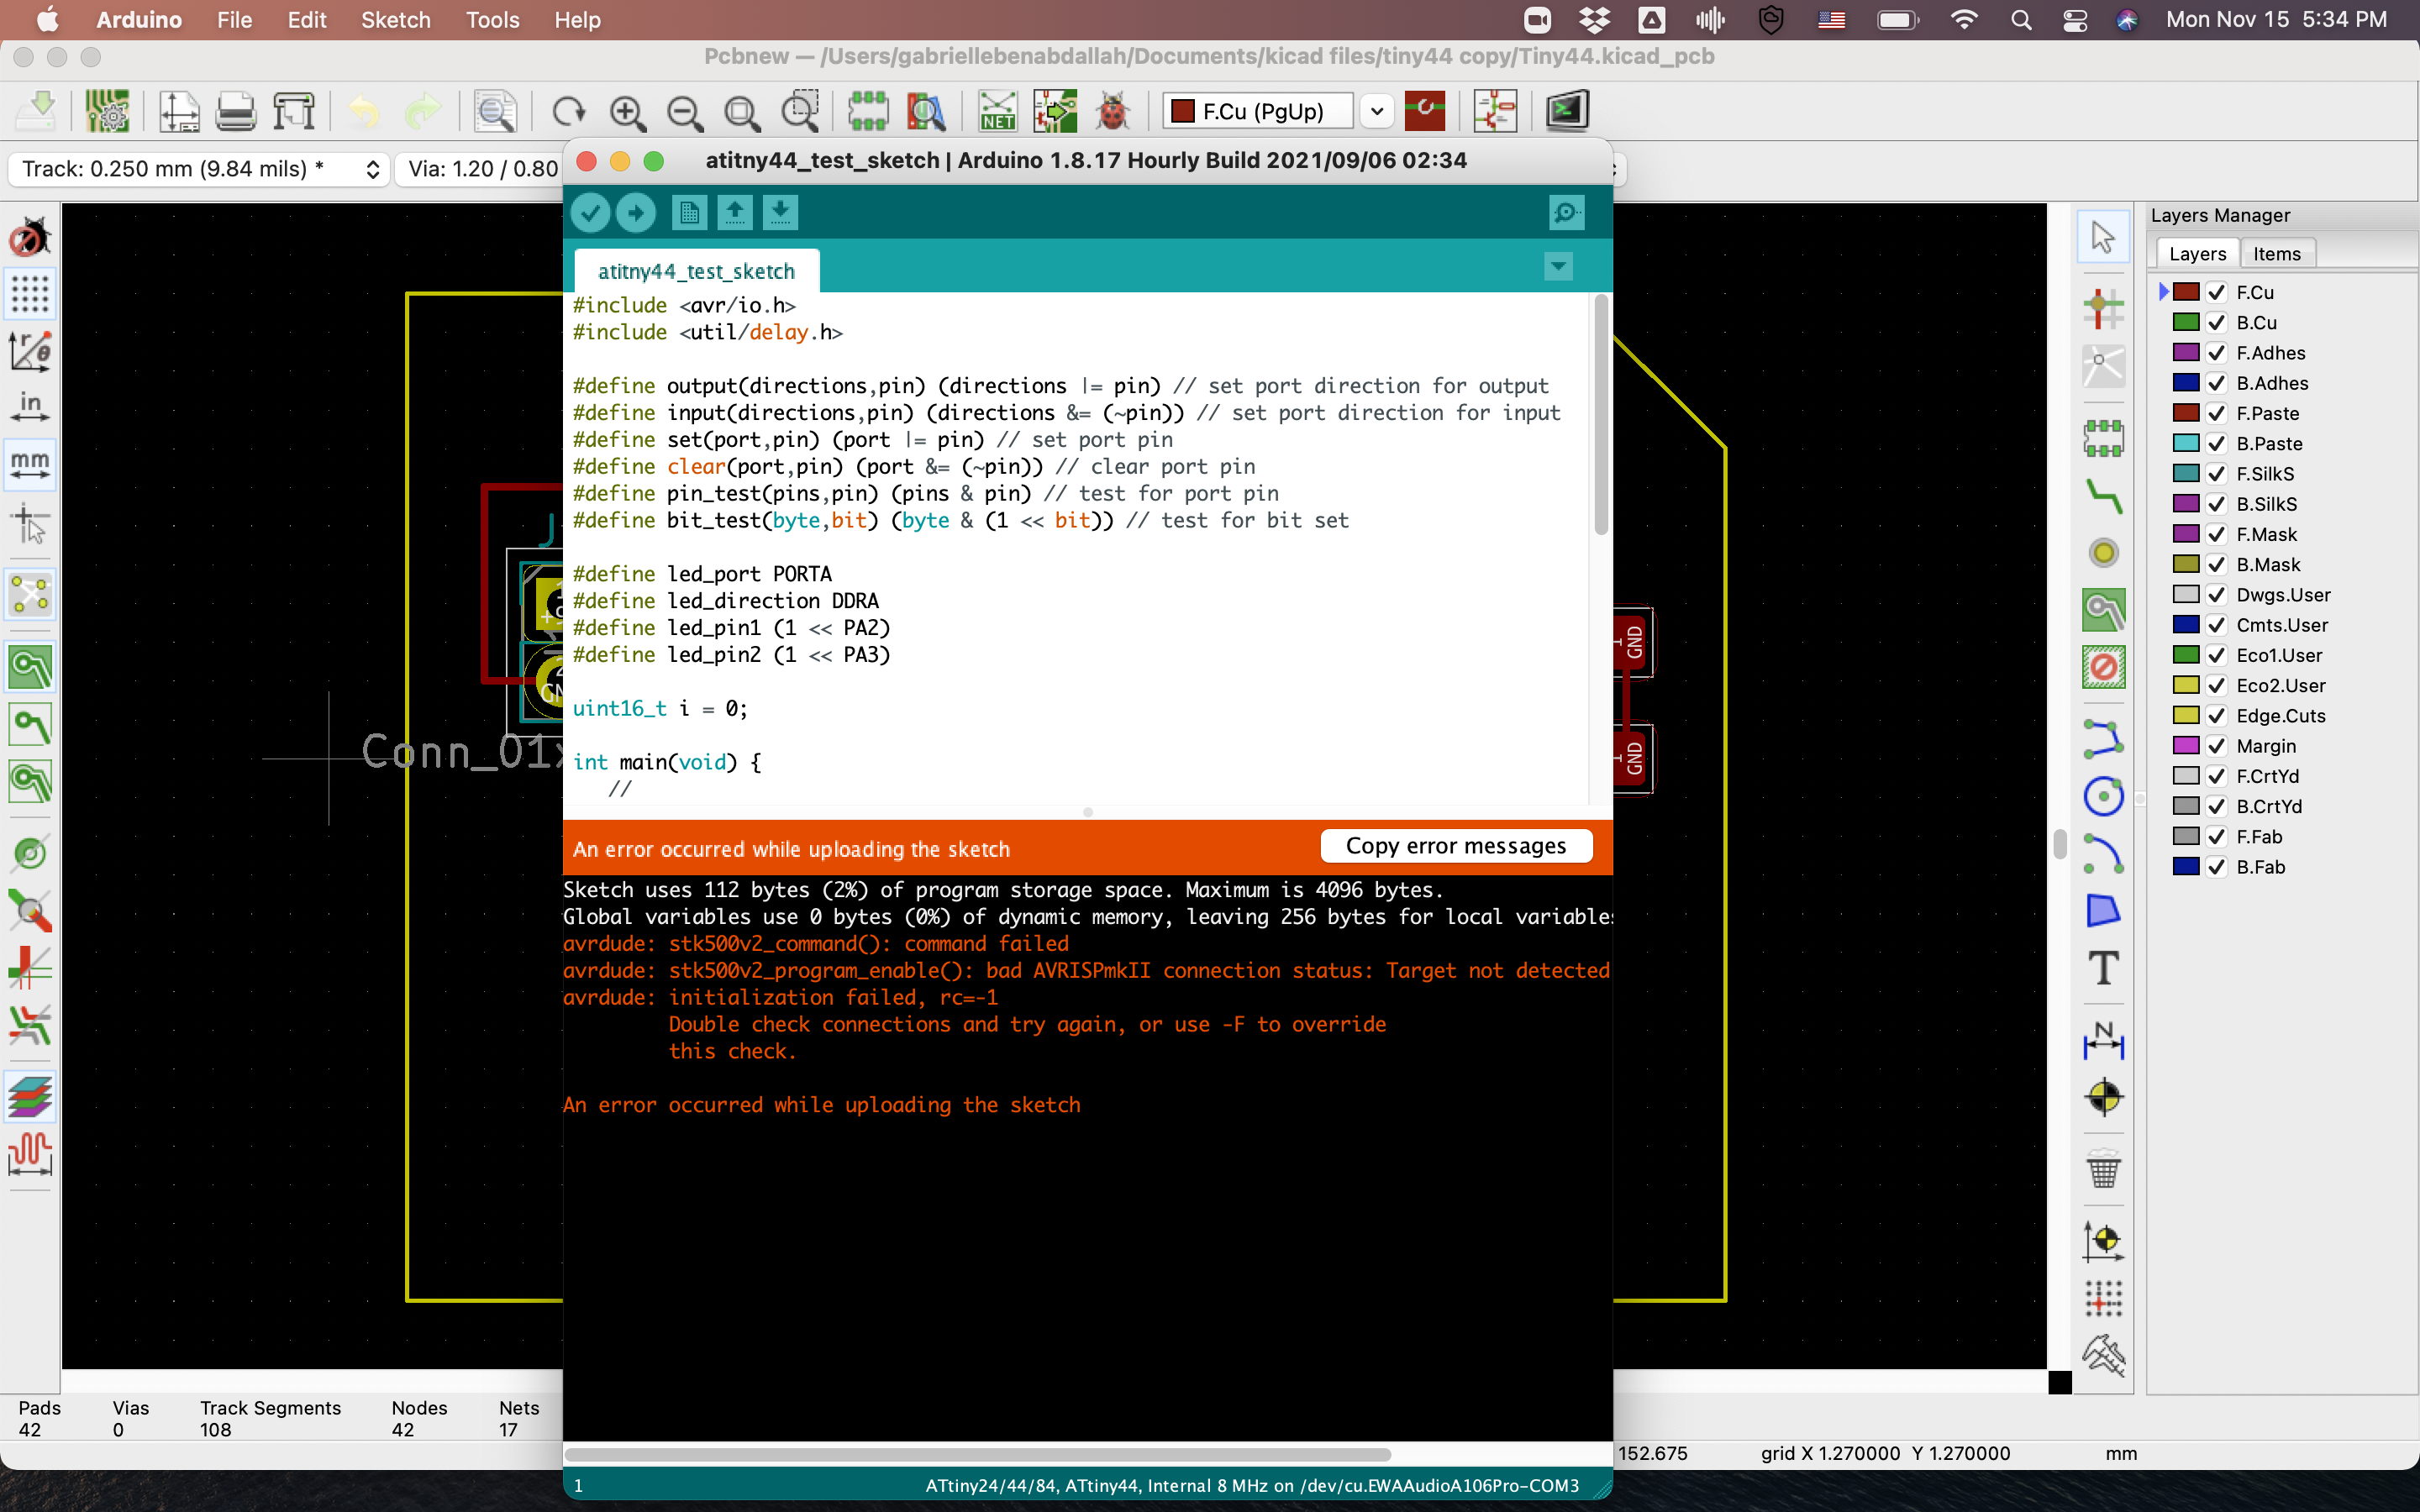Open the Tools menu
The width and height of the screenshot is (2420, 1512).
492,20
